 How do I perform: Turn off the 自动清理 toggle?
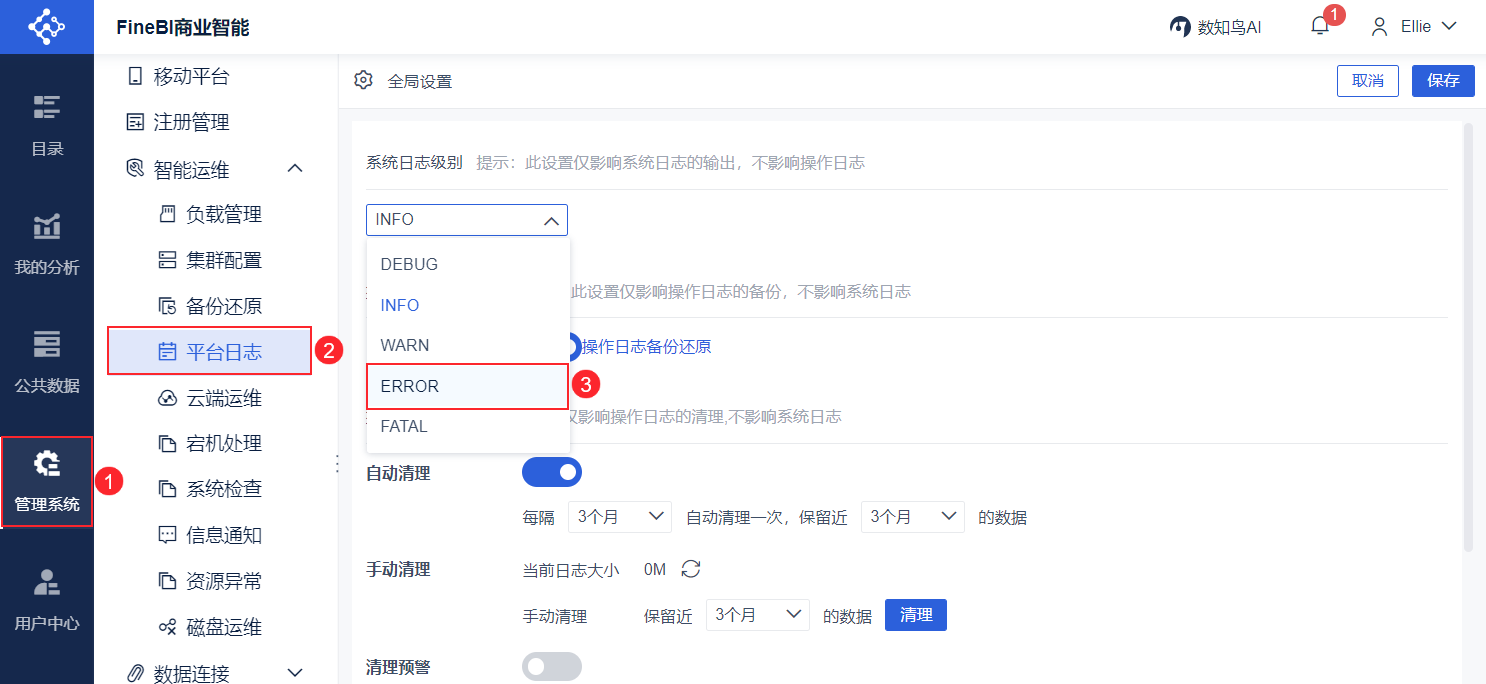pyautogui.click(x=552, y=473)
